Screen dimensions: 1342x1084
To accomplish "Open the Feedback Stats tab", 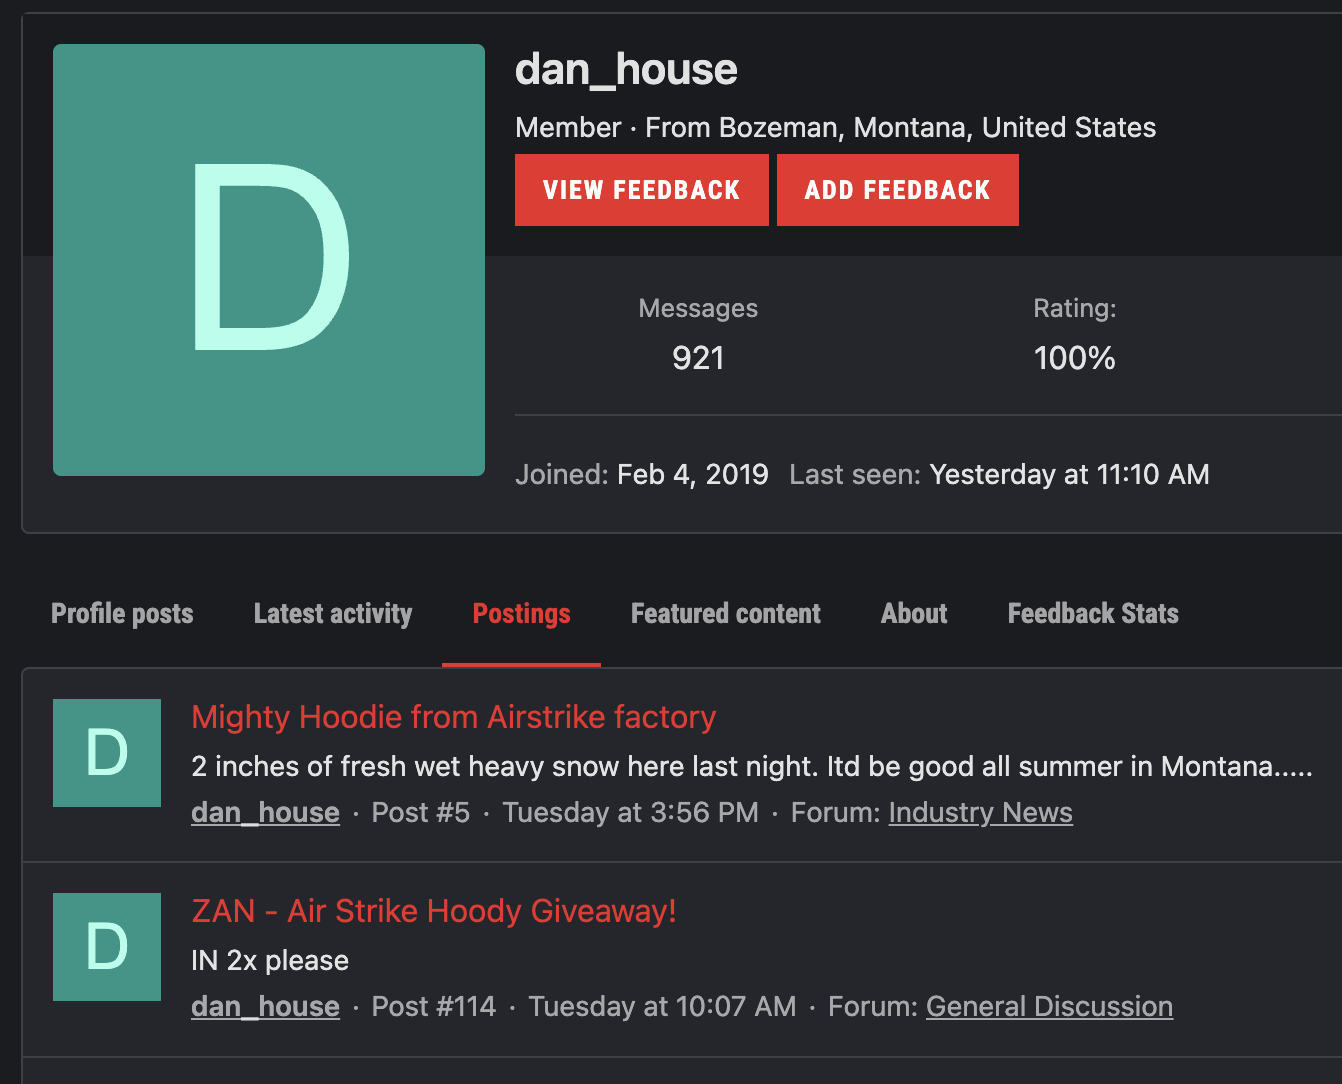I will (1093, 613).
